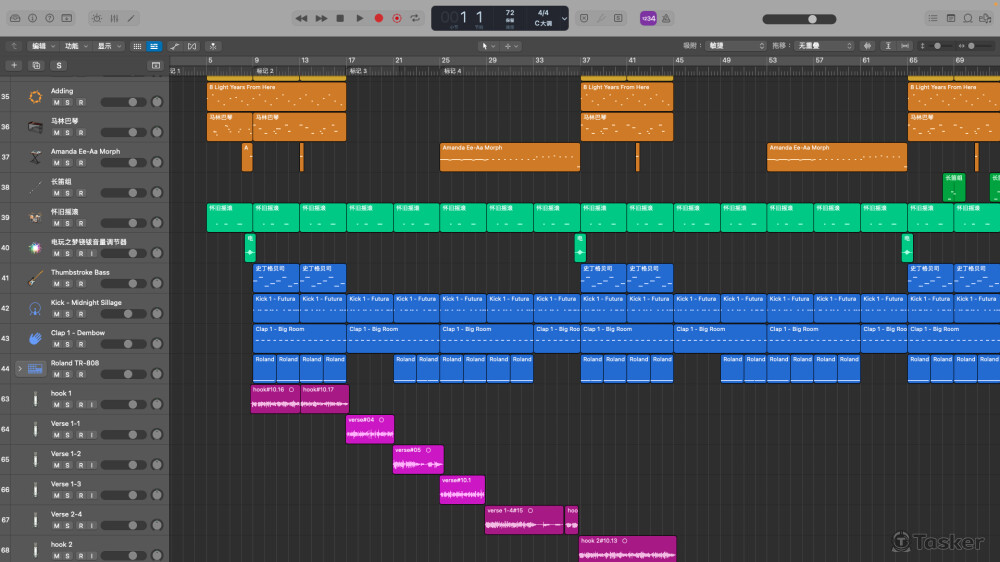1000x562 pixels.
Task: Select the verse#04 audio region
Action: tap(370, 429)
